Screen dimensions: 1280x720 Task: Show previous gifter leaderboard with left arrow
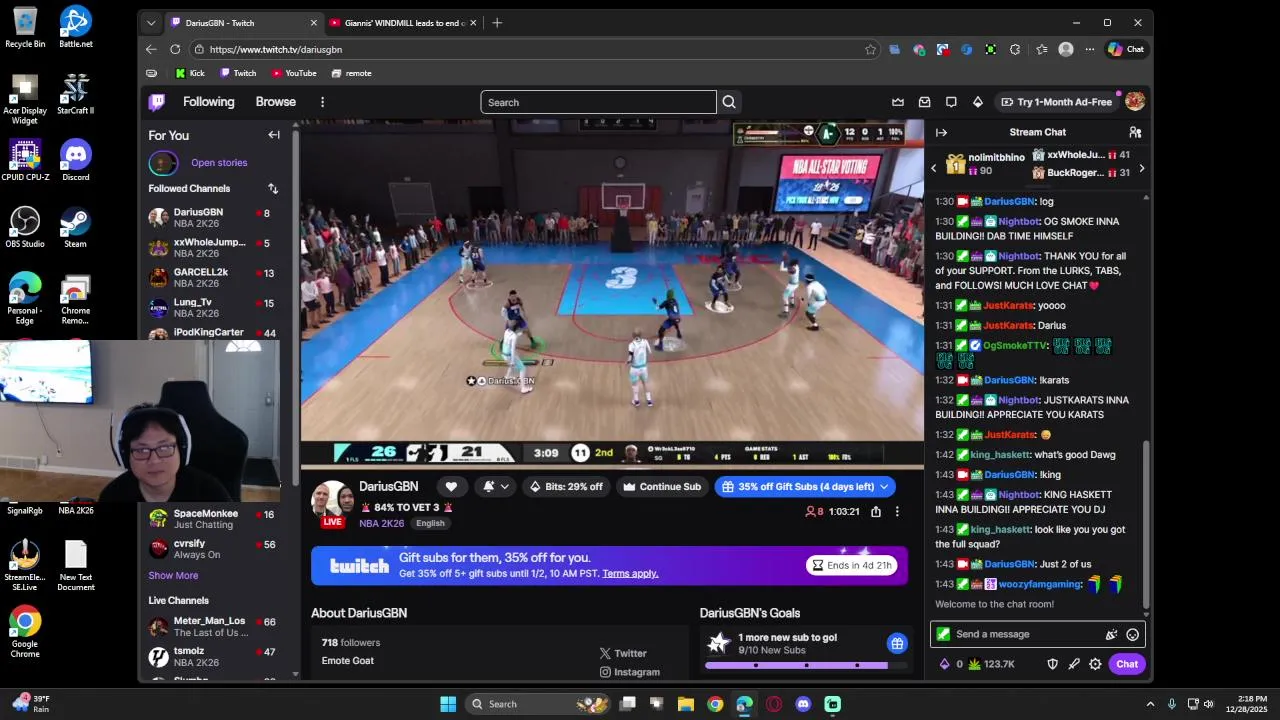pos(934,168)
